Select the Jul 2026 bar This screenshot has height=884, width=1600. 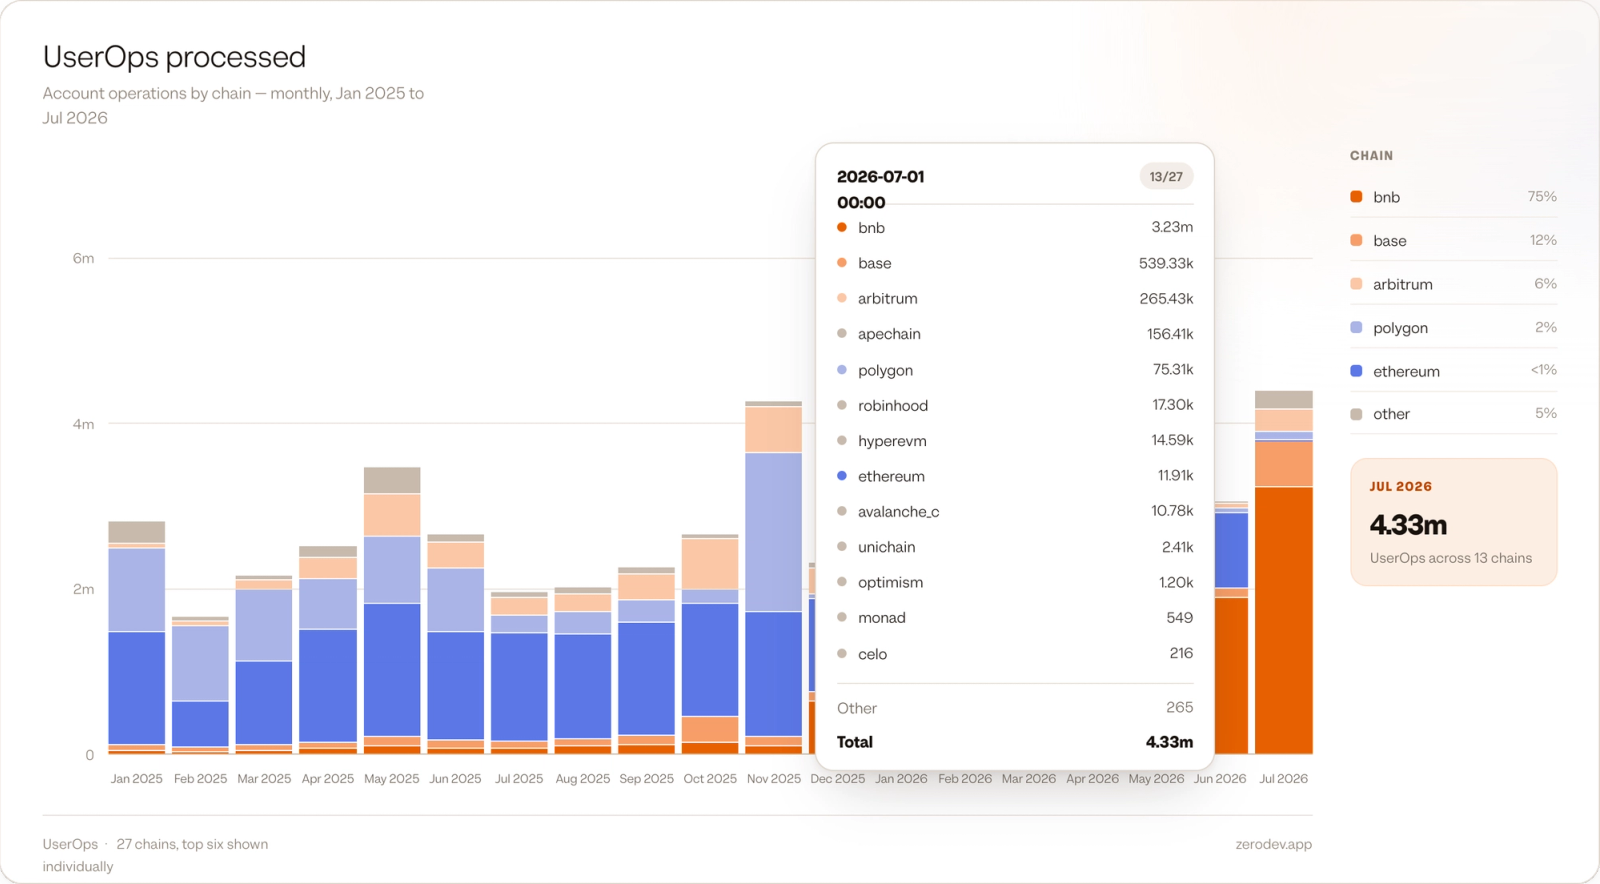[1284, 572]
